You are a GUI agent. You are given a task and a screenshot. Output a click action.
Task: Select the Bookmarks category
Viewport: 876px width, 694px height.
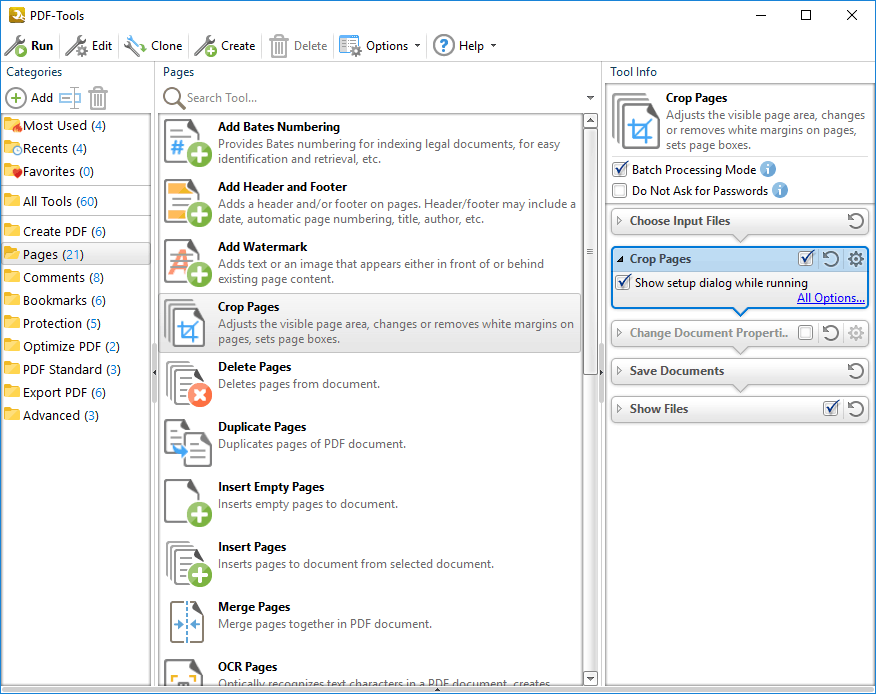[x=76, y=301]
